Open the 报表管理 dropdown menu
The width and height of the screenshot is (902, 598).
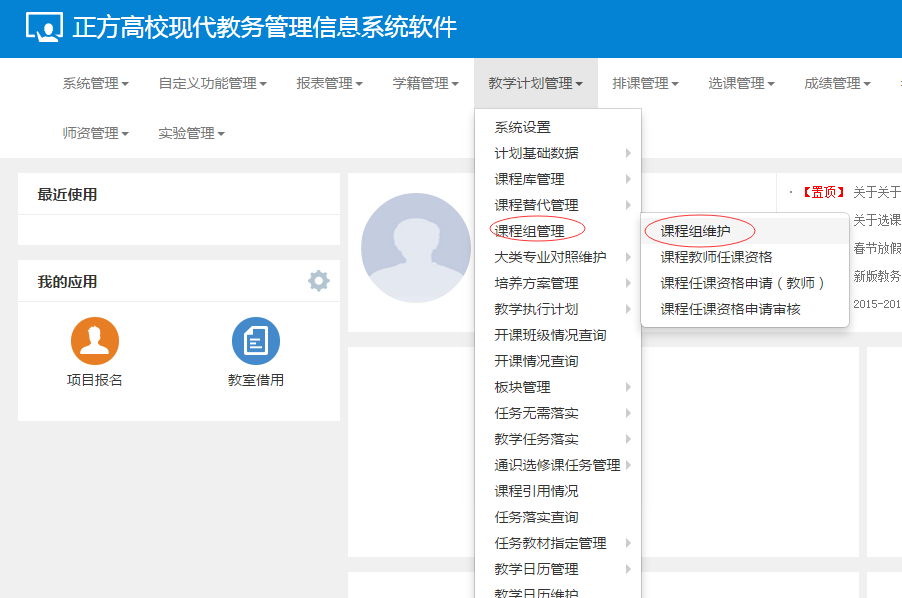(x=329, y=84)
